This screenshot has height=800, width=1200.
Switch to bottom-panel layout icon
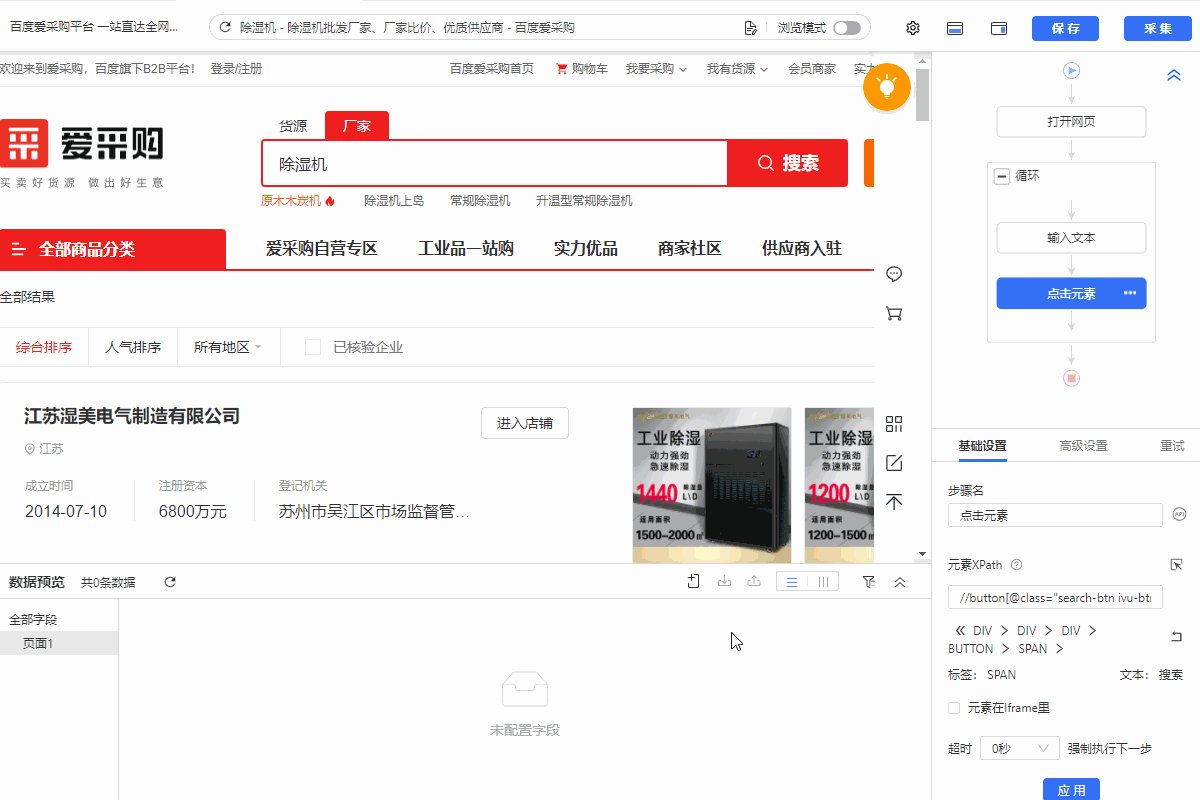click(955, 28)
